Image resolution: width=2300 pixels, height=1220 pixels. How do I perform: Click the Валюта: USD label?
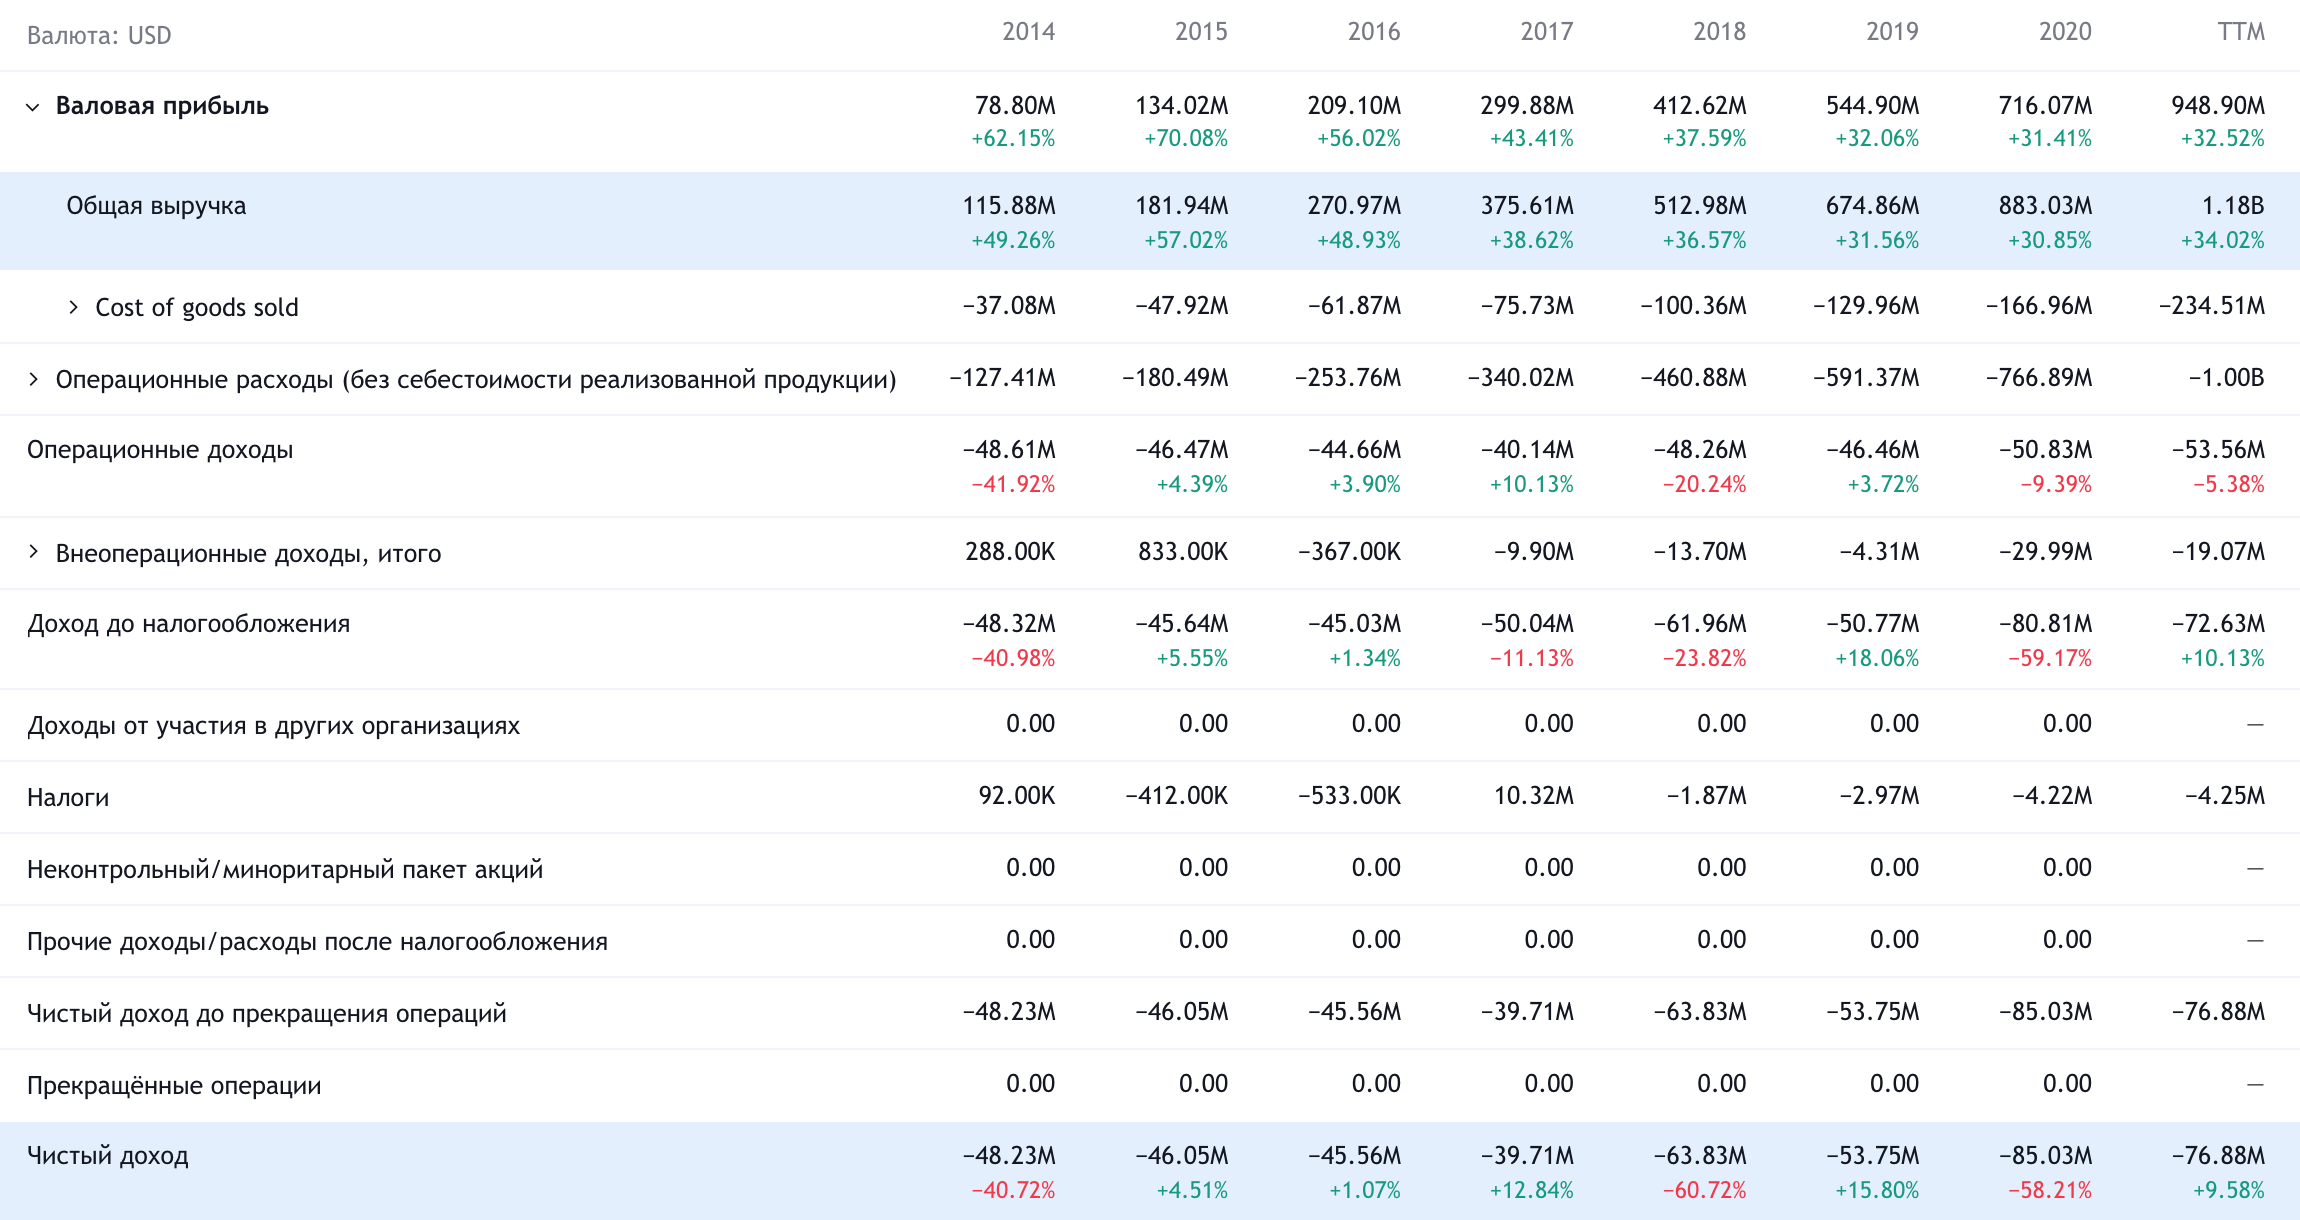pos(99,36)
